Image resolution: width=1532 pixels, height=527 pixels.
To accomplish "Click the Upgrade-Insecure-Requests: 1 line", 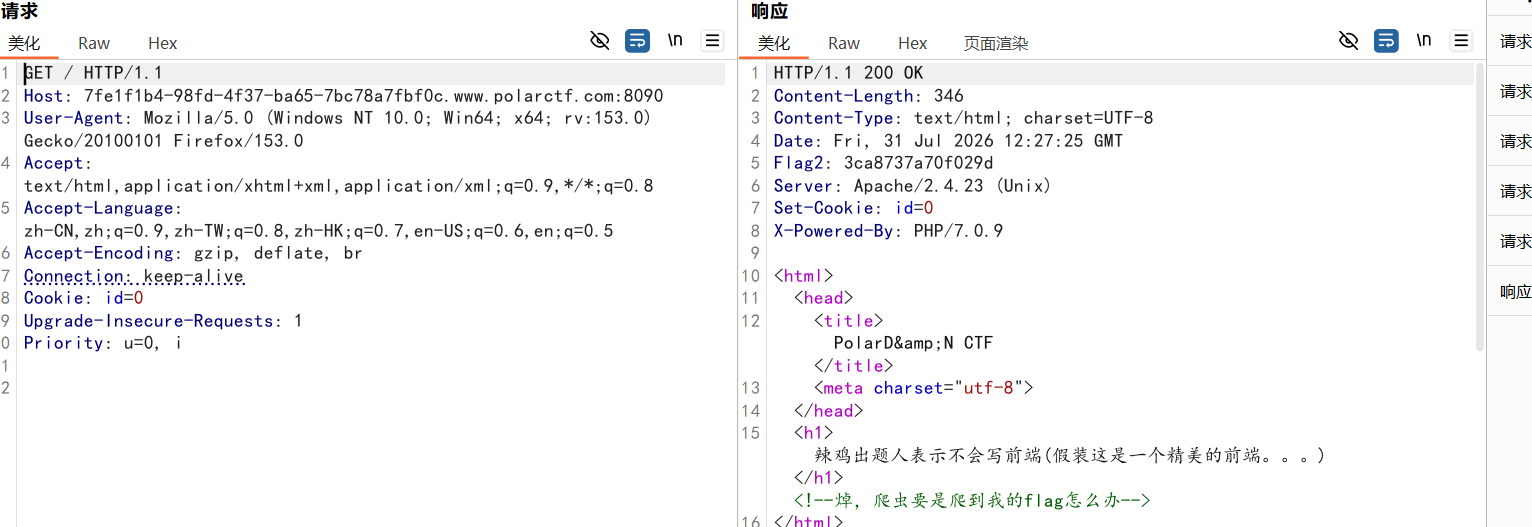I will [163, 321].
